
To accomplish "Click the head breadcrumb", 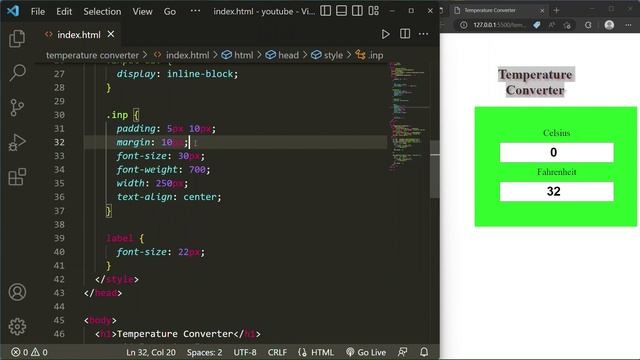I will point(288,55).
